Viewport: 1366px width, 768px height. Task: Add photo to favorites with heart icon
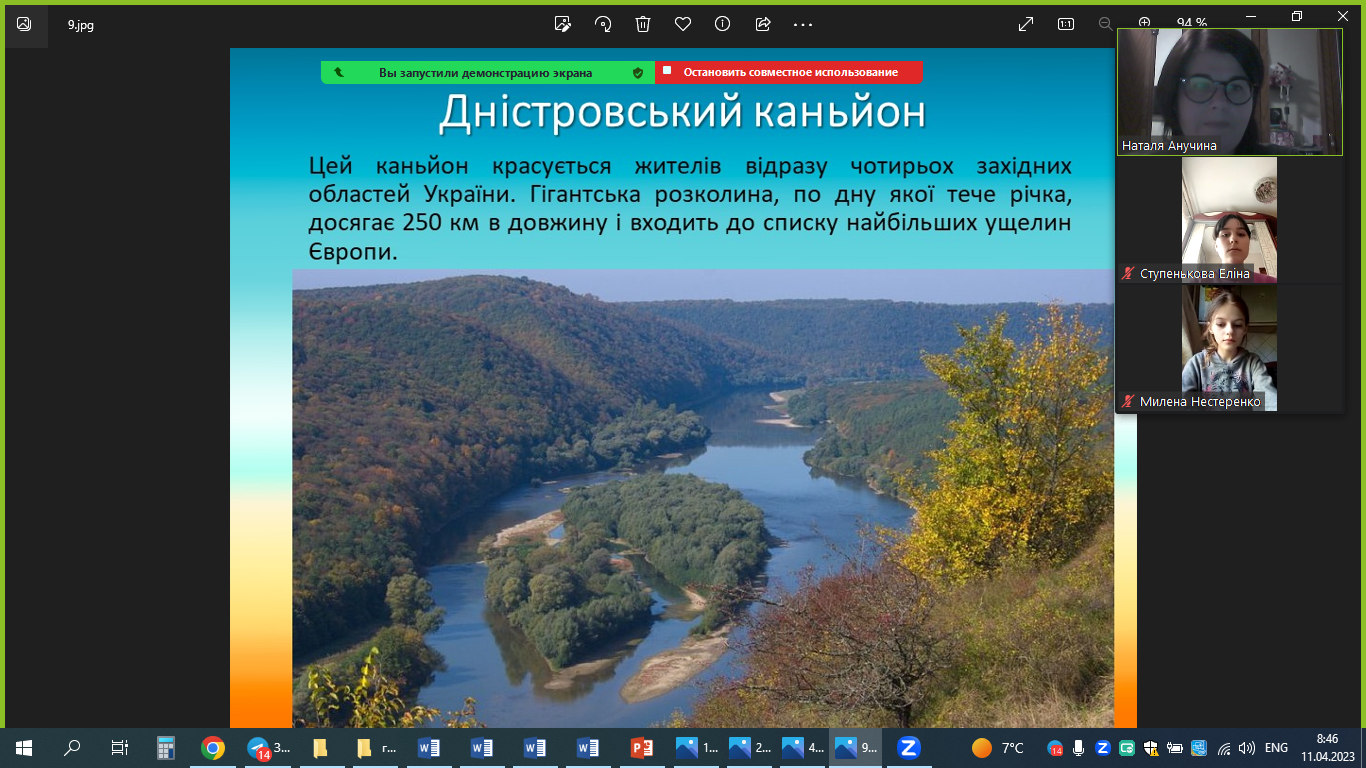tap(683, 24)
